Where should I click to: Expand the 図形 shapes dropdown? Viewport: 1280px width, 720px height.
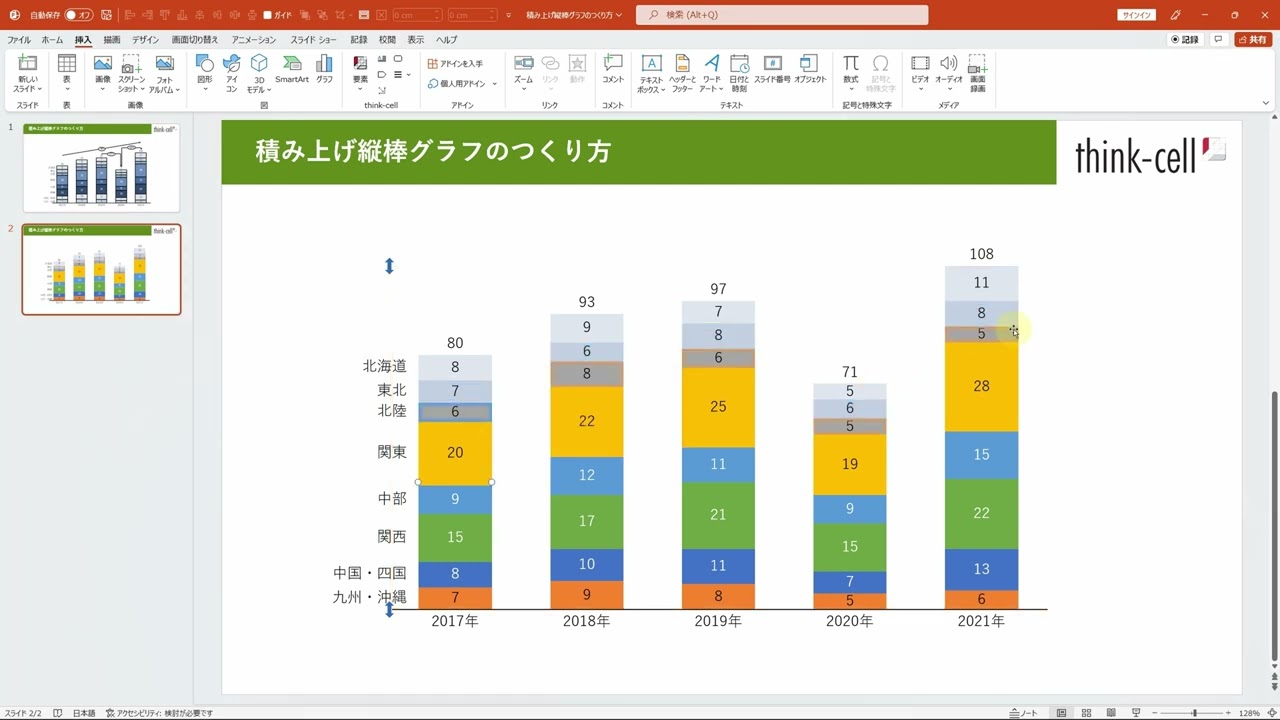pyautogui.click(x=204, y=89)
